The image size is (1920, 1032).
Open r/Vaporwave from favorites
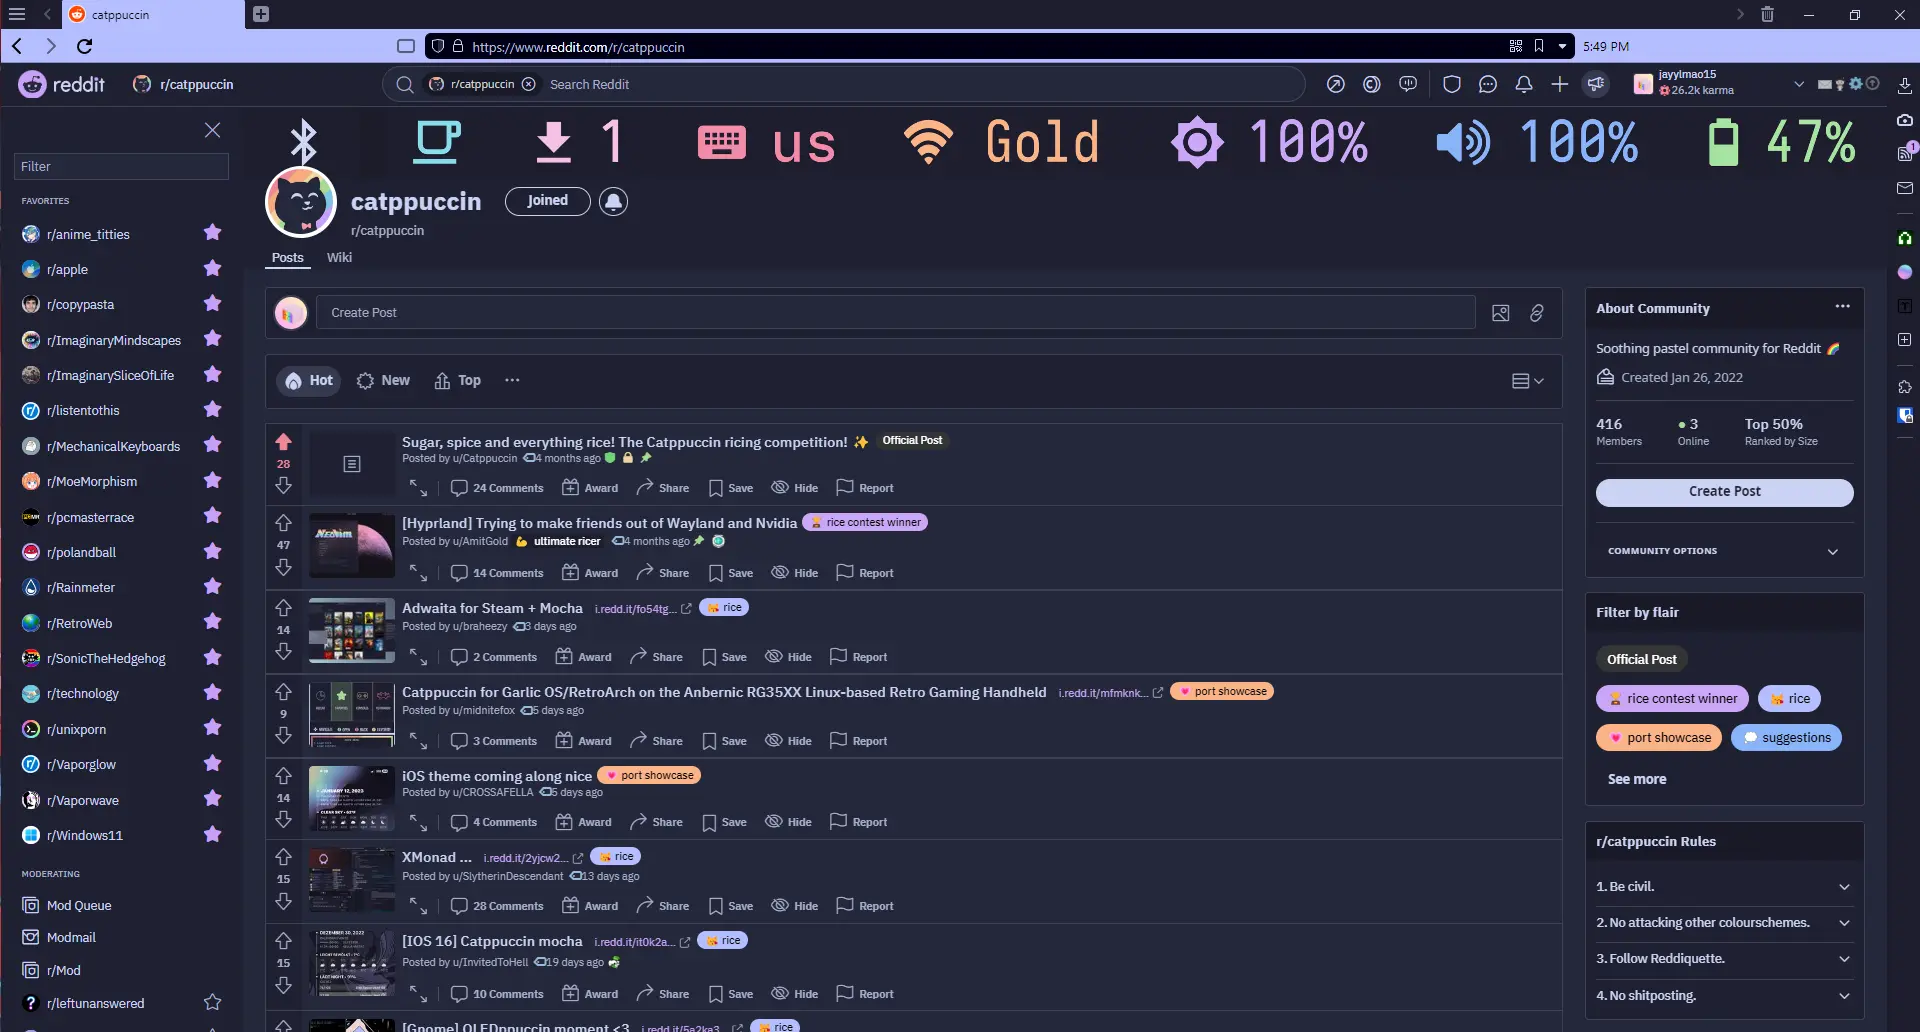point(83,800)
